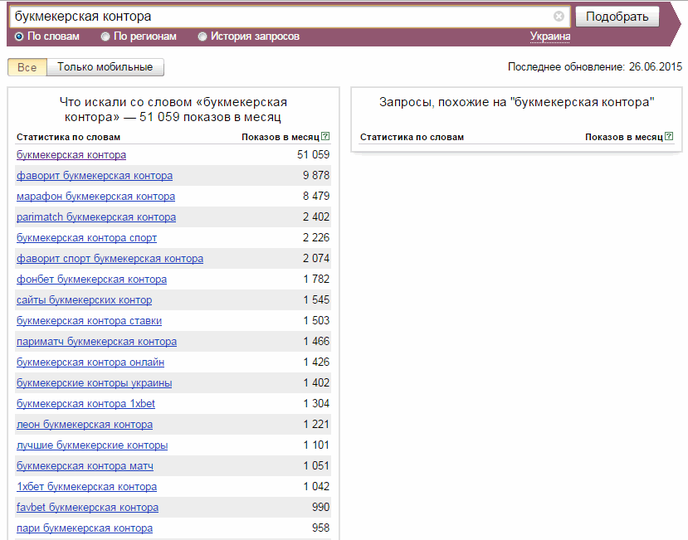Select the 'История запросов' radio button
This screenshot has width=688, height=540.
pyautogui.click(x=202, y=36)
